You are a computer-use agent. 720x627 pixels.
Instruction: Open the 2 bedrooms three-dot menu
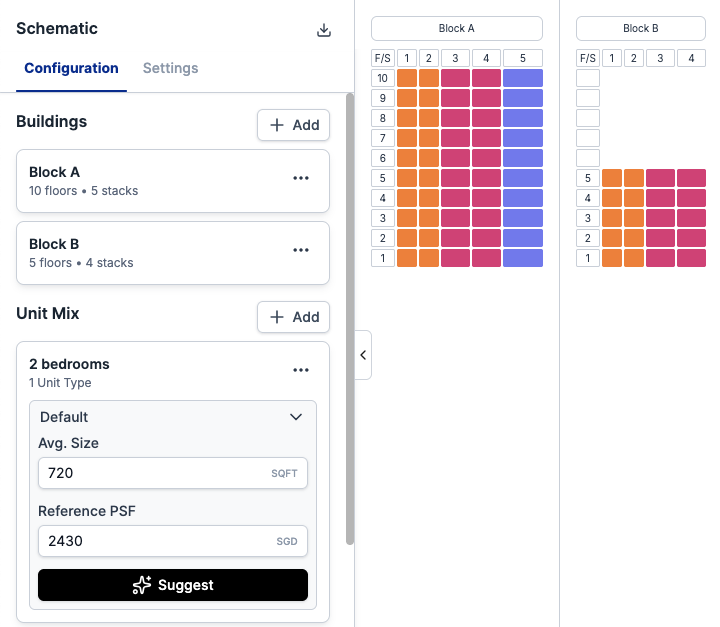pyautogui.click(x=301, y=370)
